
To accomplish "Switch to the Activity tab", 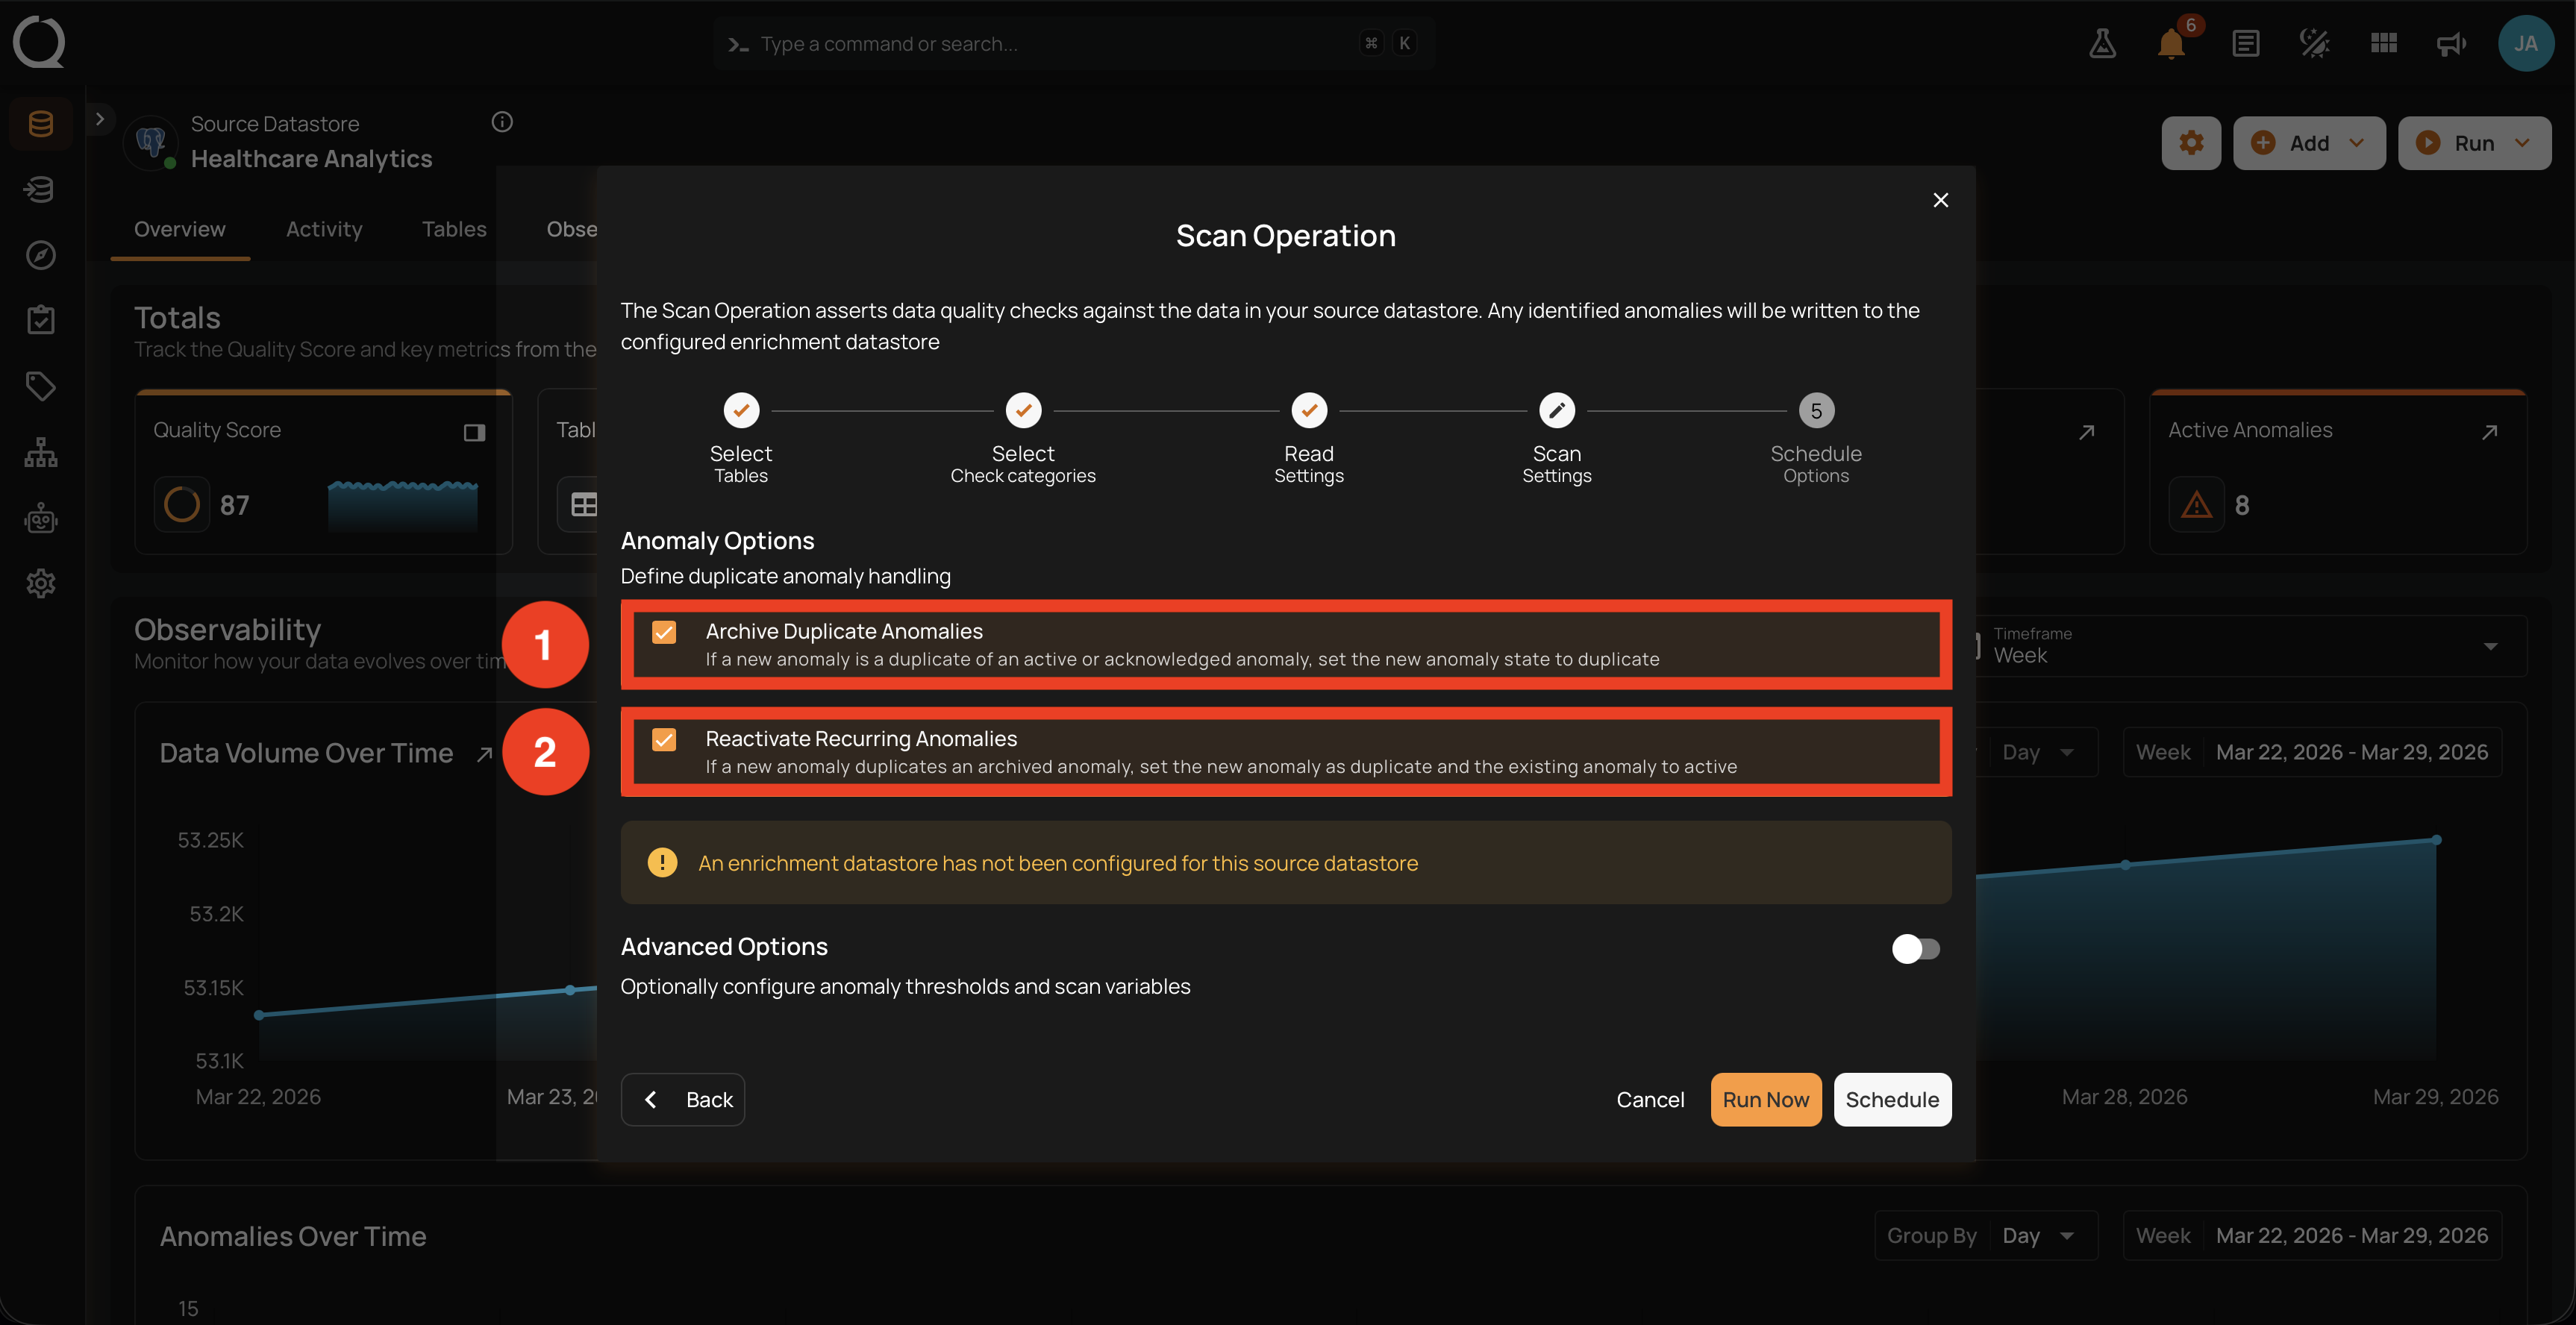I will (324, 229).
